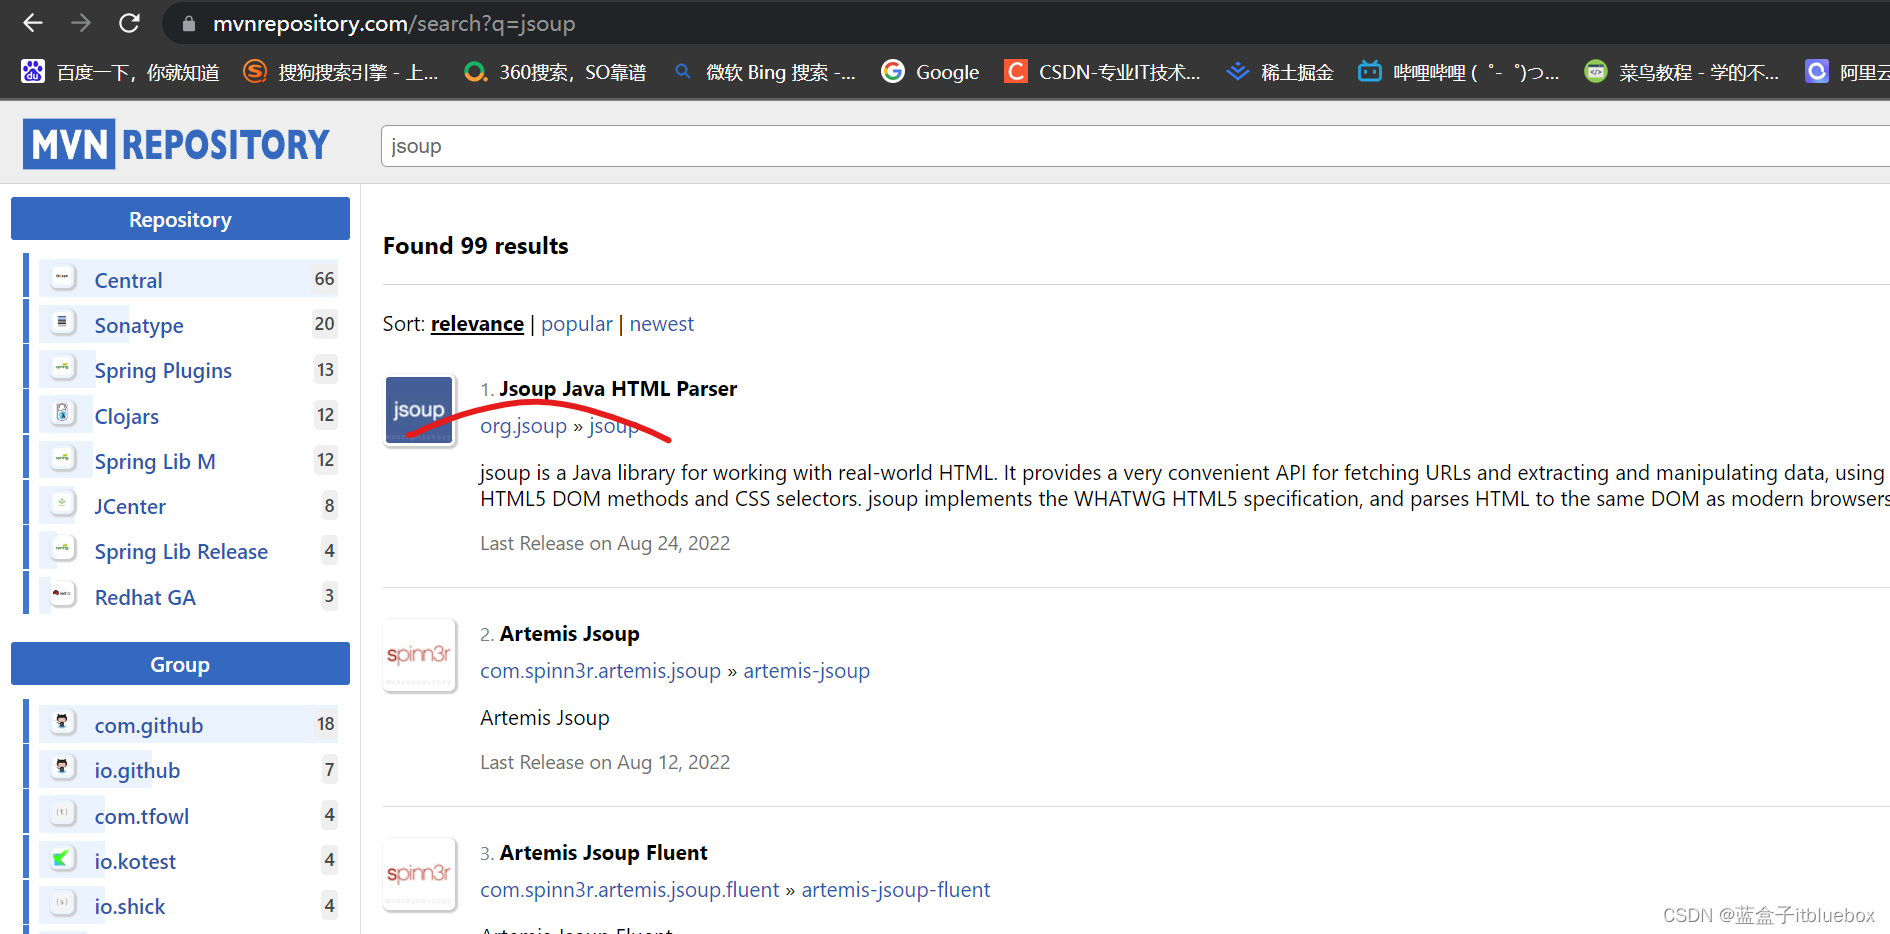This screenshot has height=934, width=1890.
Task: Filter by JCenter repository link
Action: 130,507
